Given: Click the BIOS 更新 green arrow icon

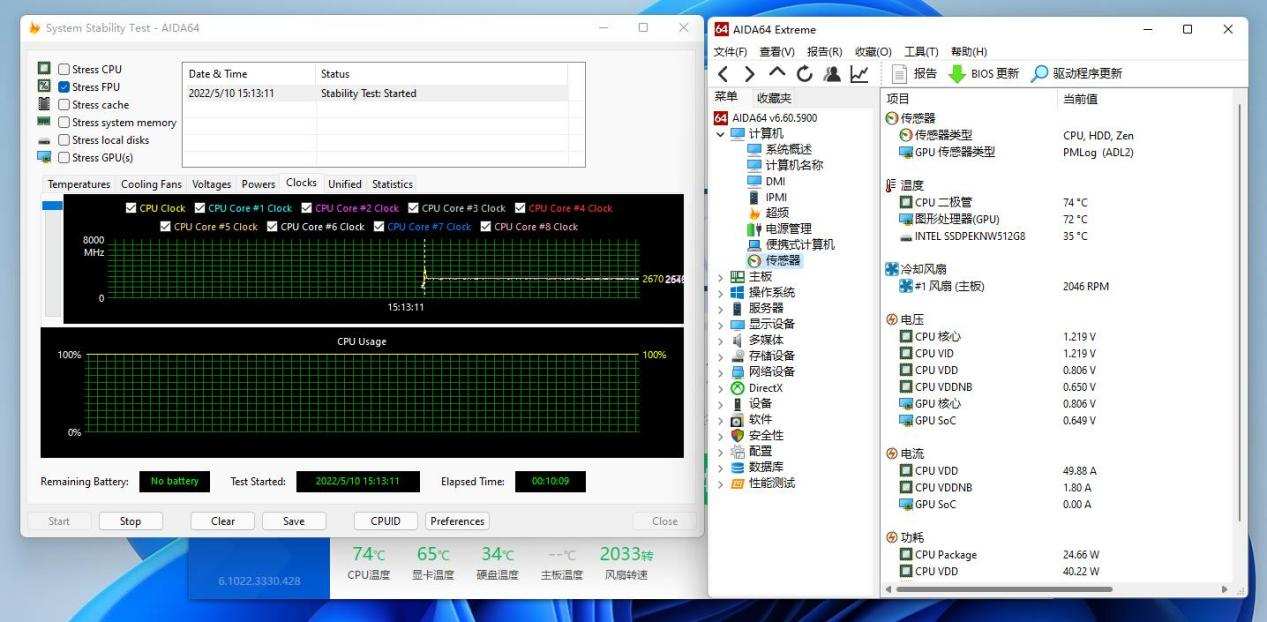Looking at the screenshot, I should (957, 74).
